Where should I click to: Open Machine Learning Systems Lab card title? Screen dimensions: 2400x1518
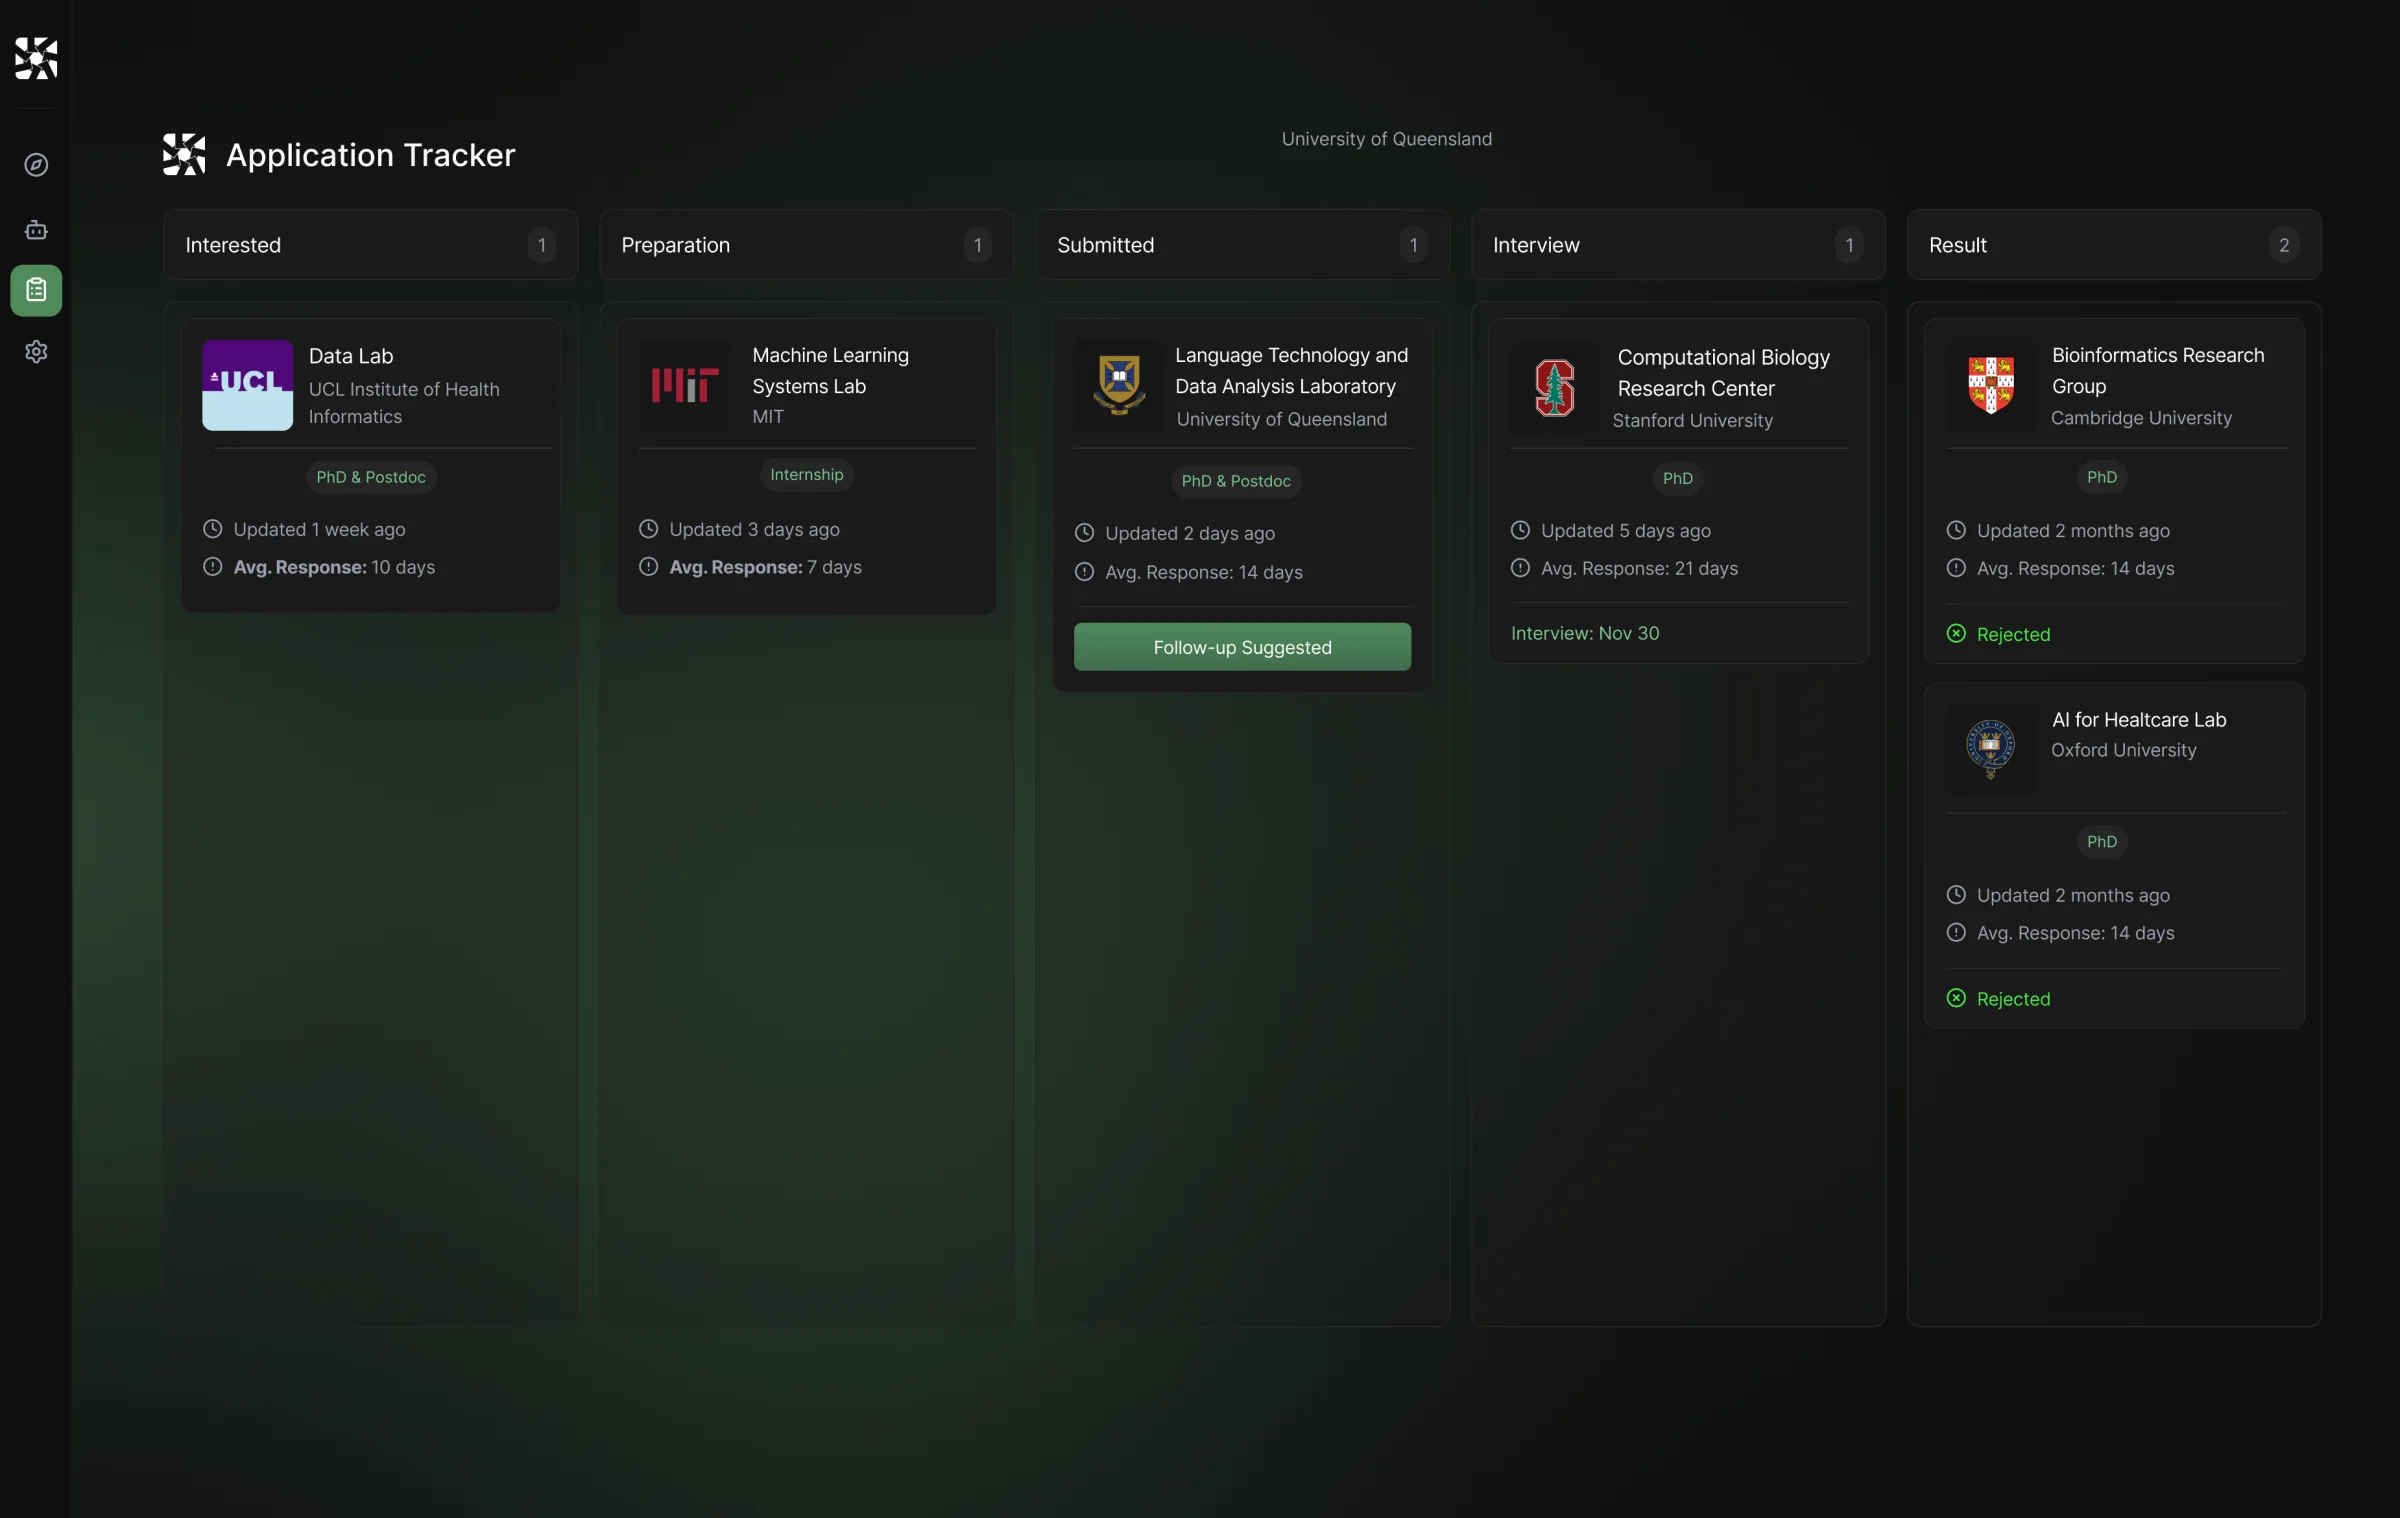[x=830, y=370]
